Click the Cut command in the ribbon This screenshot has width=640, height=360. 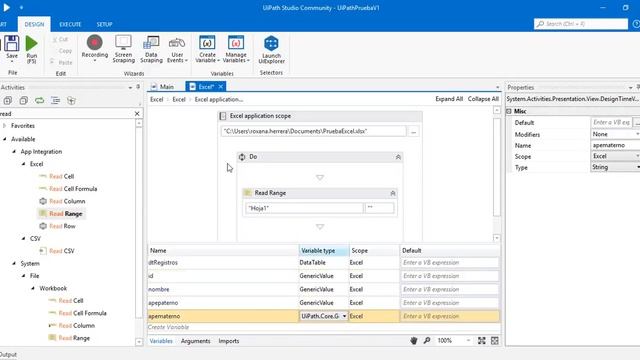tap(60, 40)
